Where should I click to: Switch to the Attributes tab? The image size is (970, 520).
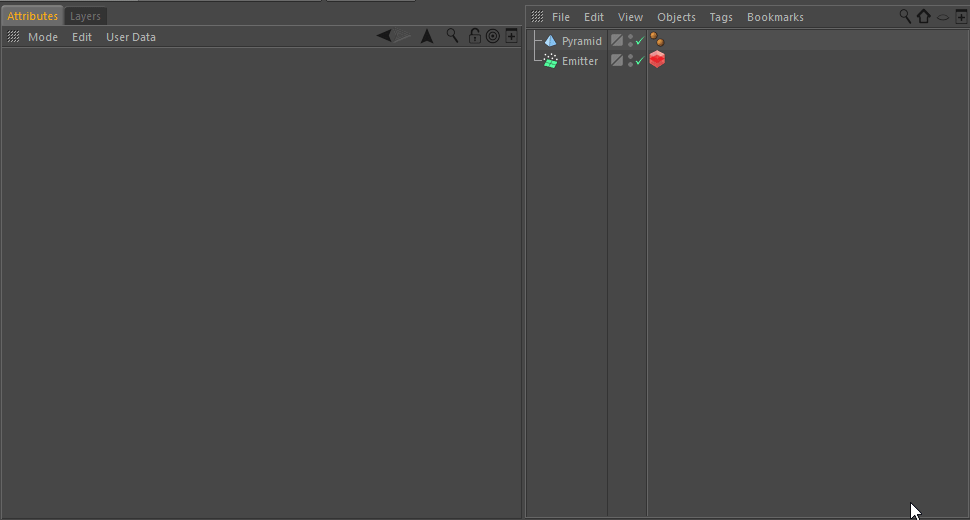32,16
